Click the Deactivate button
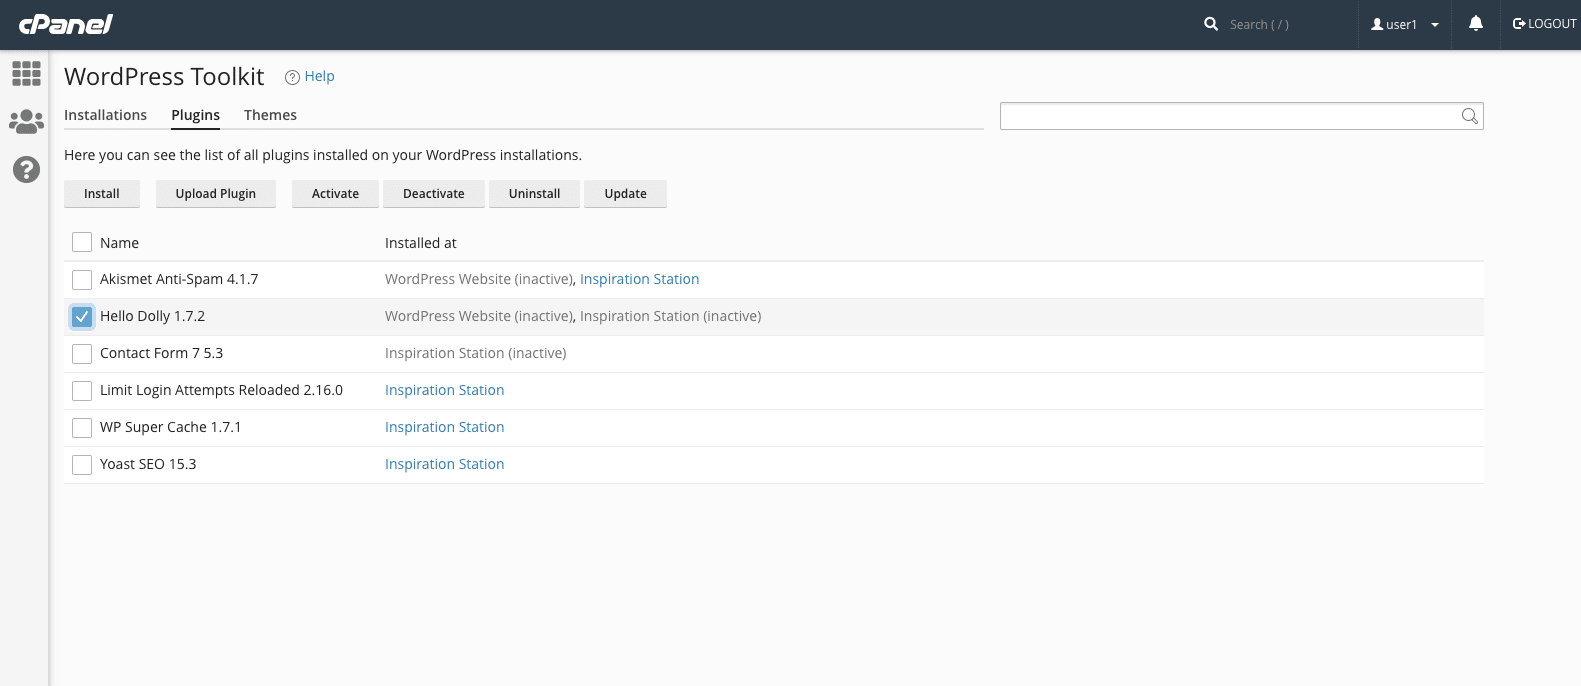1581x686 pixels. pyautogui.click(x=433, y=194)
